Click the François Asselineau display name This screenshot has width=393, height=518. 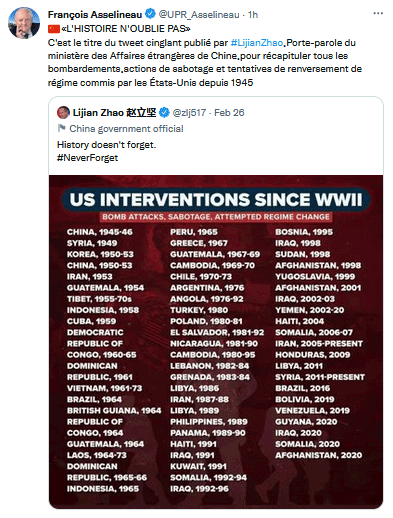click(95, 15)
